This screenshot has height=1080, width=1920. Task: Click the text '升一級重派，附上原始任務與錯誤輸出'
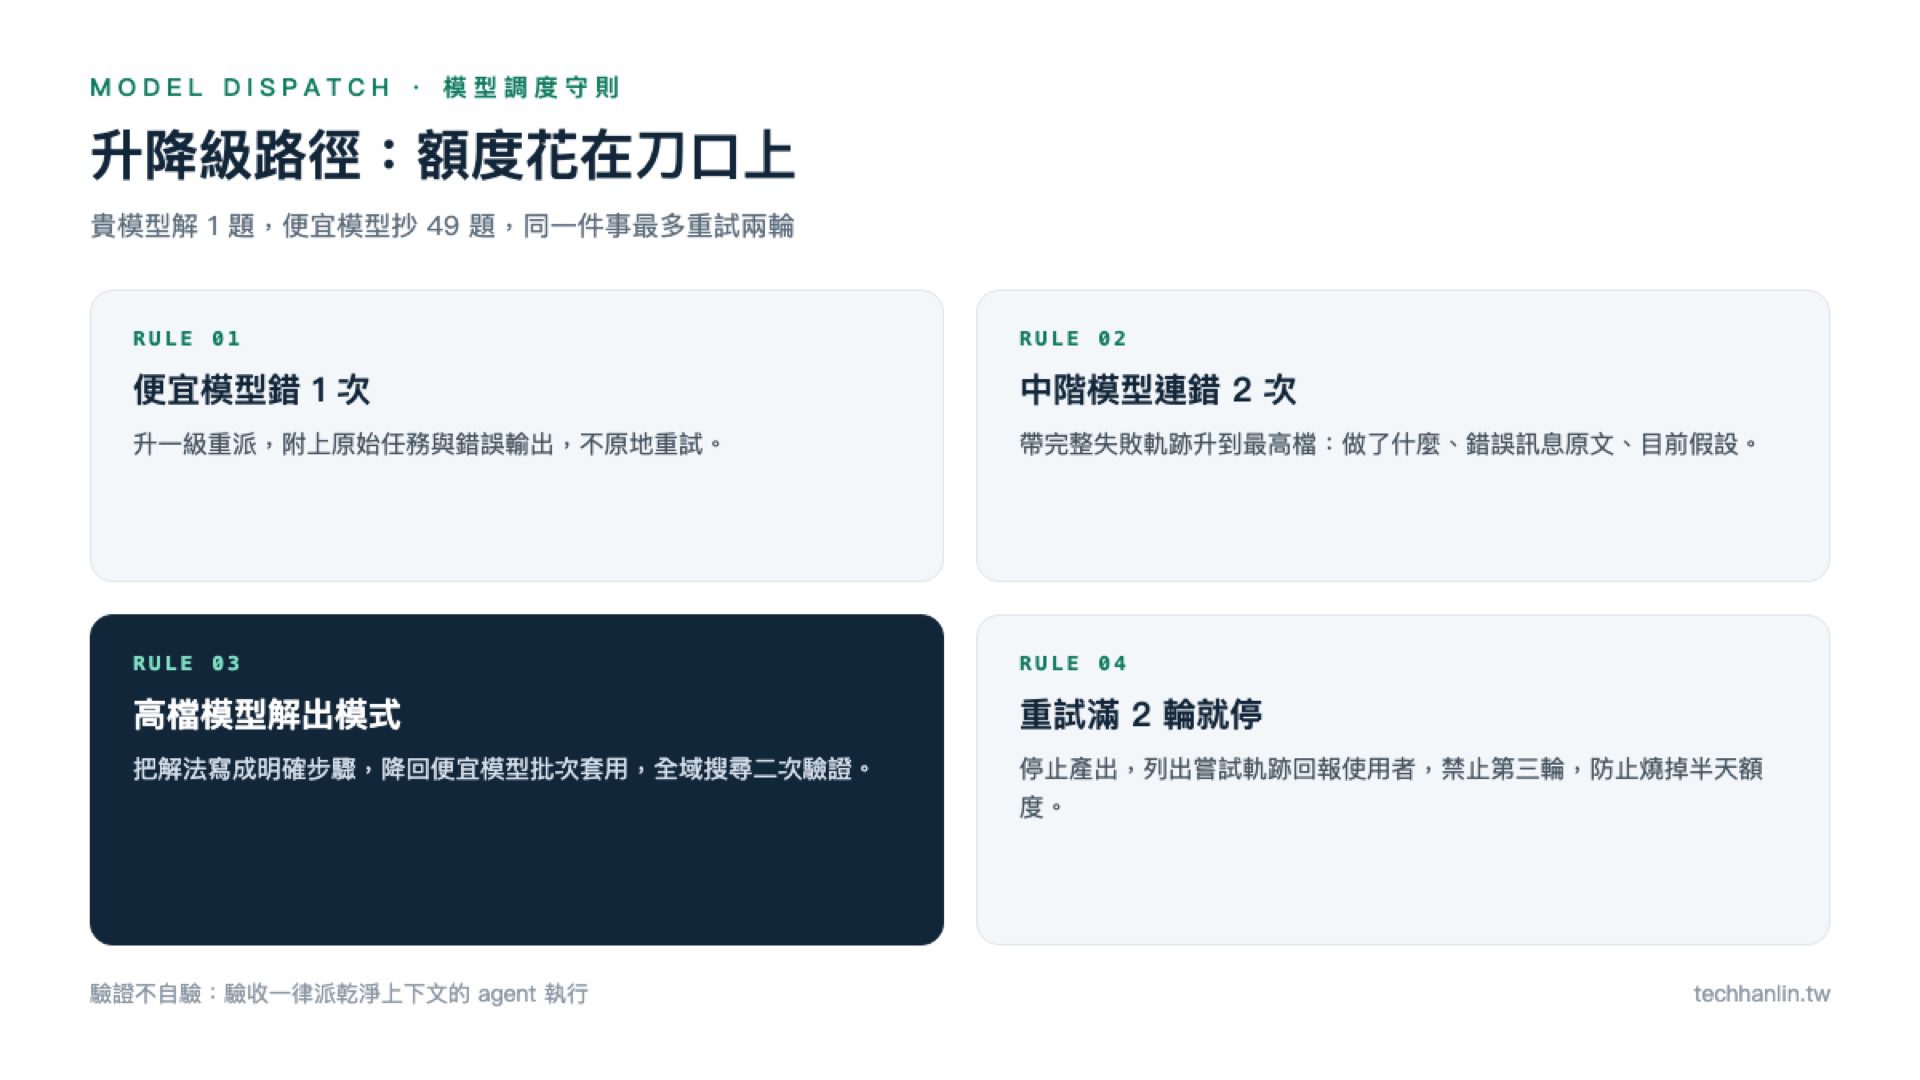(344, 444)
